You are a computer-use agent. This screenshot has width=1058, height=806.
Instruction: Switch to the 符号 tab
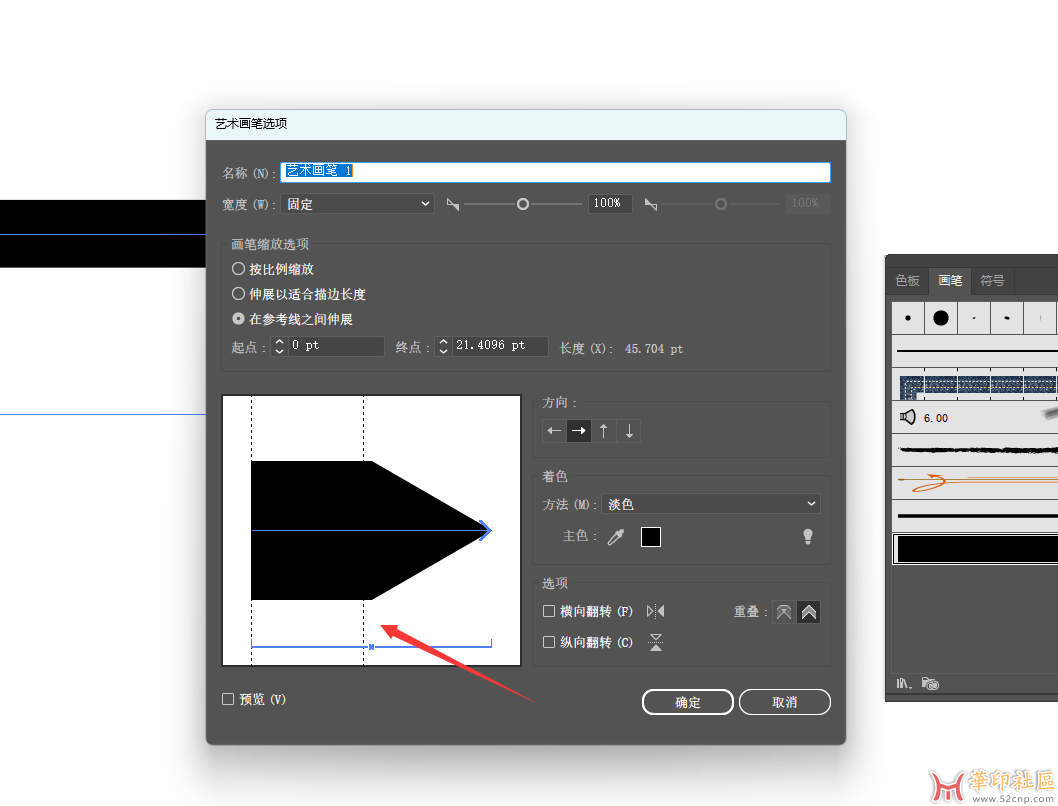pyautogui.click(x=992, y=281)
